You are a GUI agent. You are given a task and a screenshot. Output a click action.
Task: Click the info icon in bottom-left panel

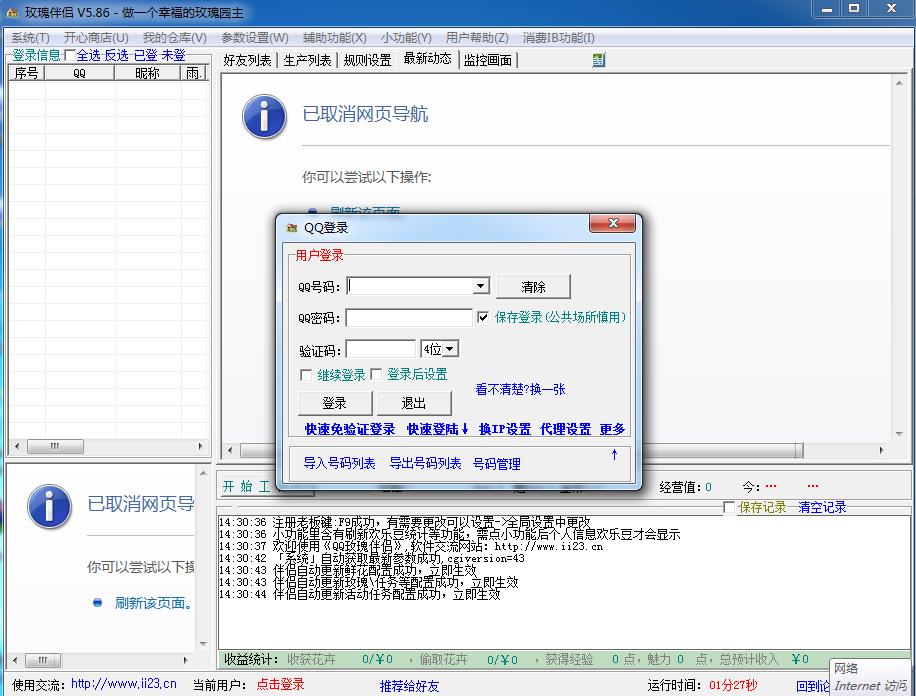(49, 506)
